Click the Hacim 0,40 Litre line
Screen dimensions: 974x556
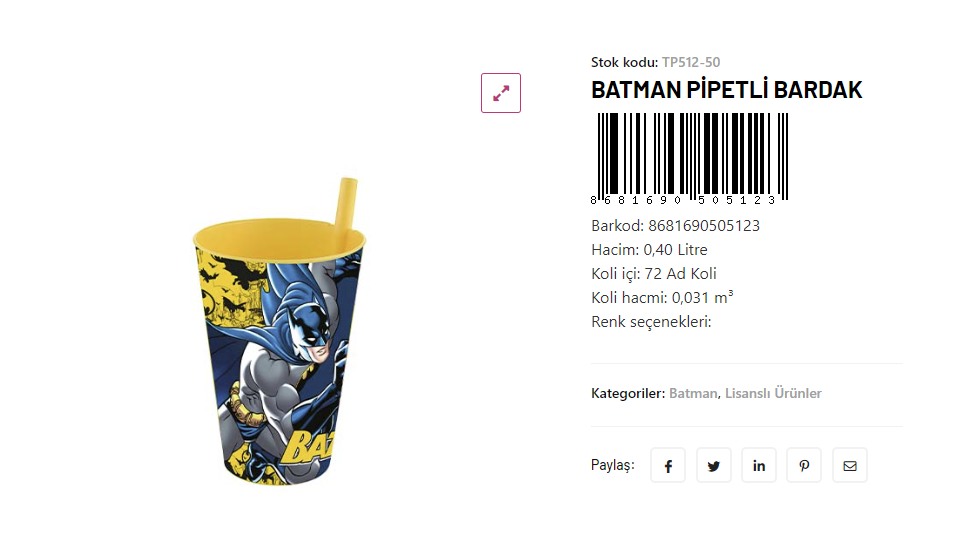(x=649, y=250)
